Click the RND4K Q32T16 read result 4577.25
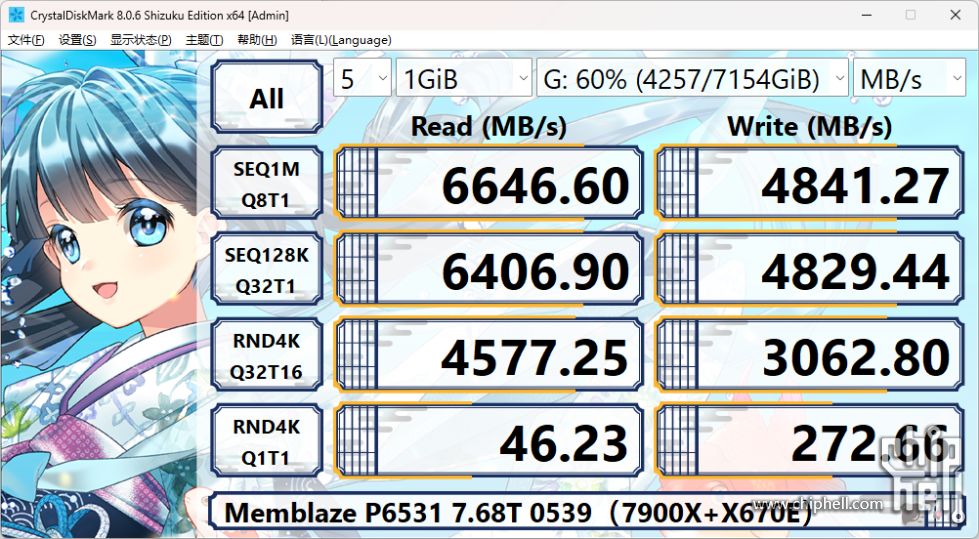This screenshot has width=979, height=539. click(x=489, y=355)
